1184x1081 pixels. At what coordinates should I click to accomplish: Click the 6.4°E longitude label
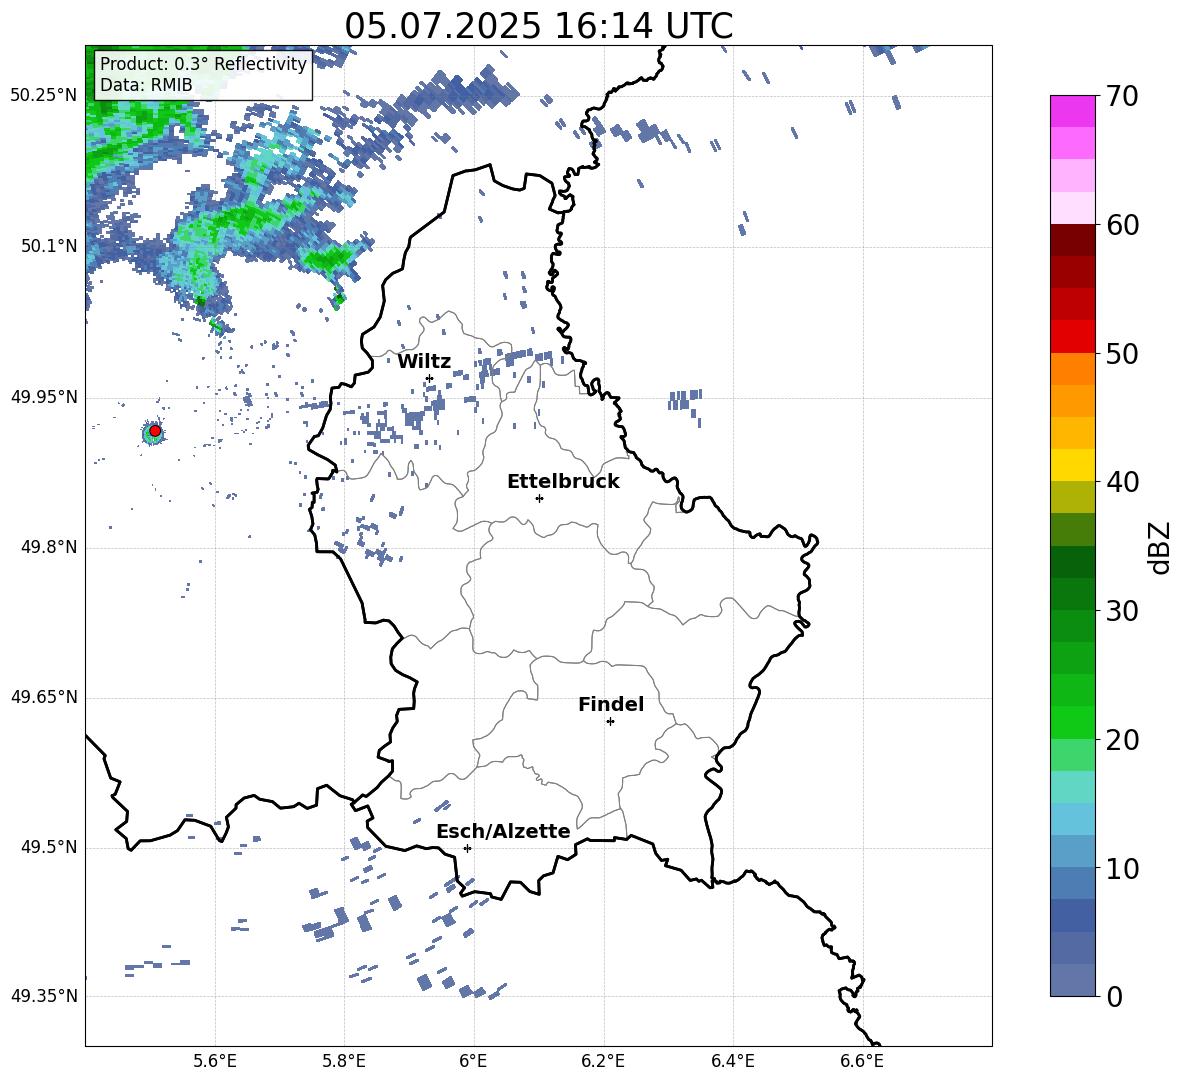(x=732, y=1061)
